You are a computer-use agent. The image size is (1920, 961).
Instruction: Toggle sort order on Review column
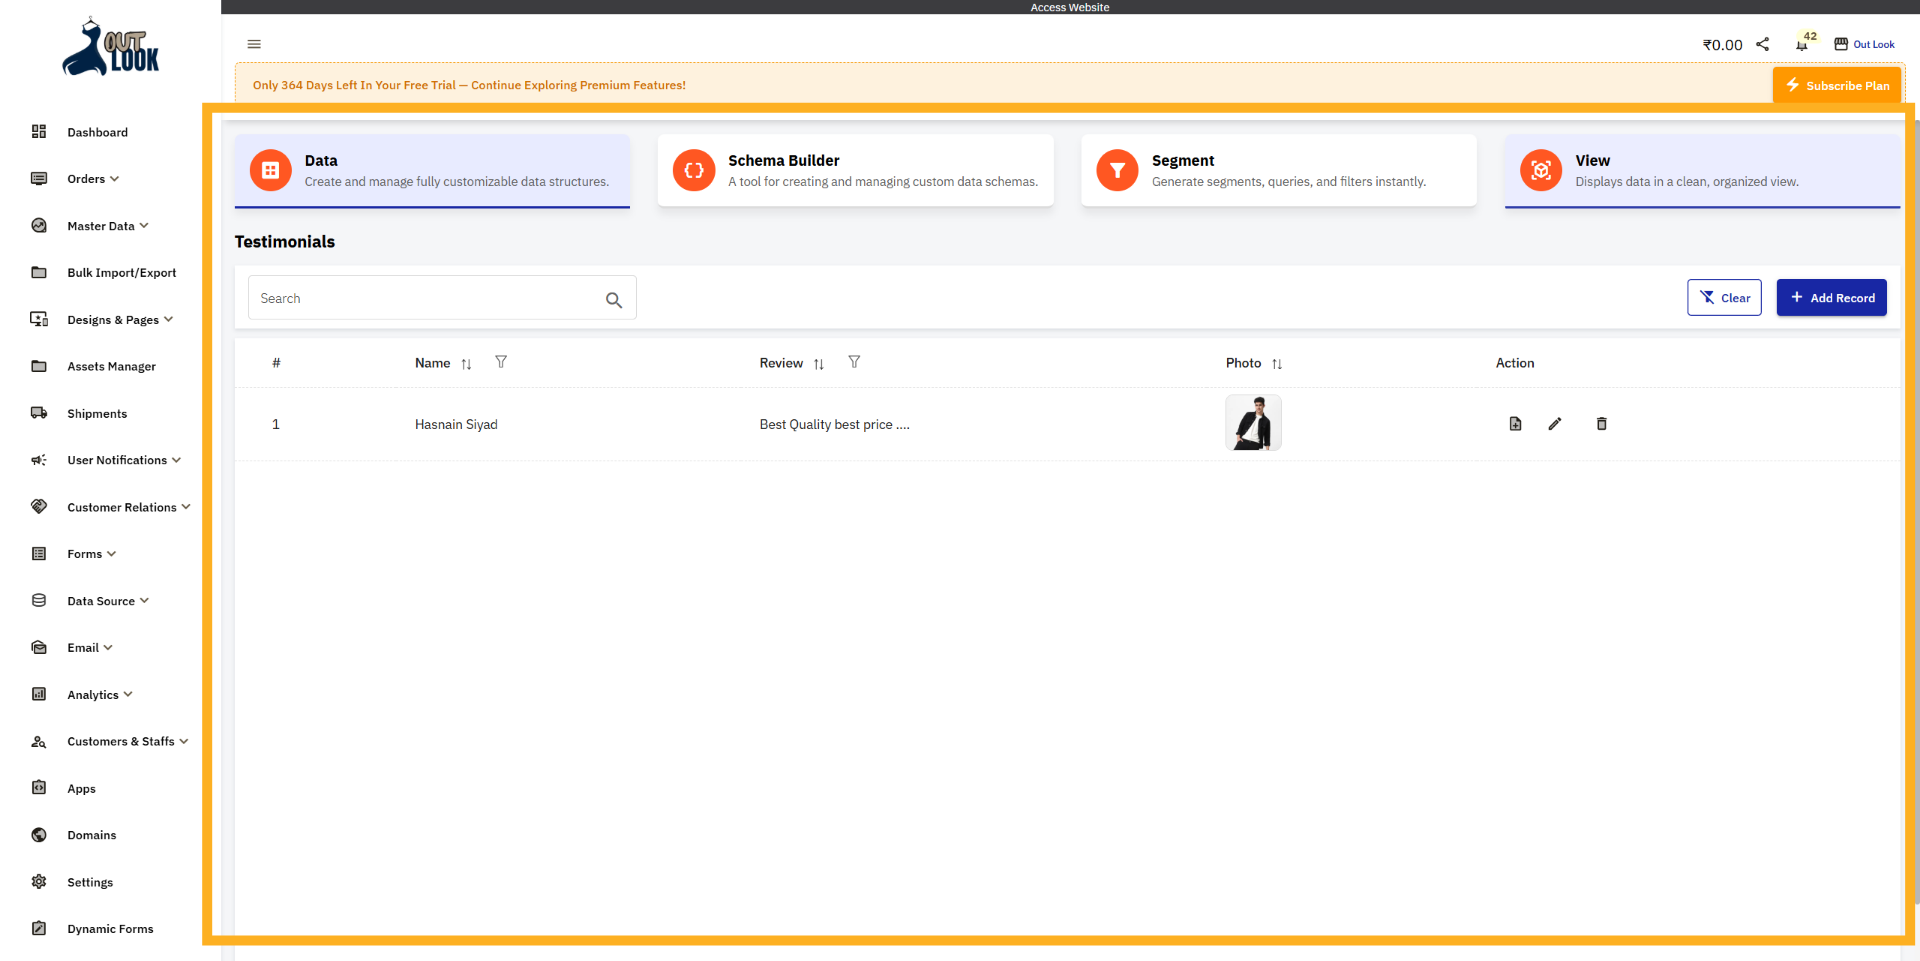point(819,364)
